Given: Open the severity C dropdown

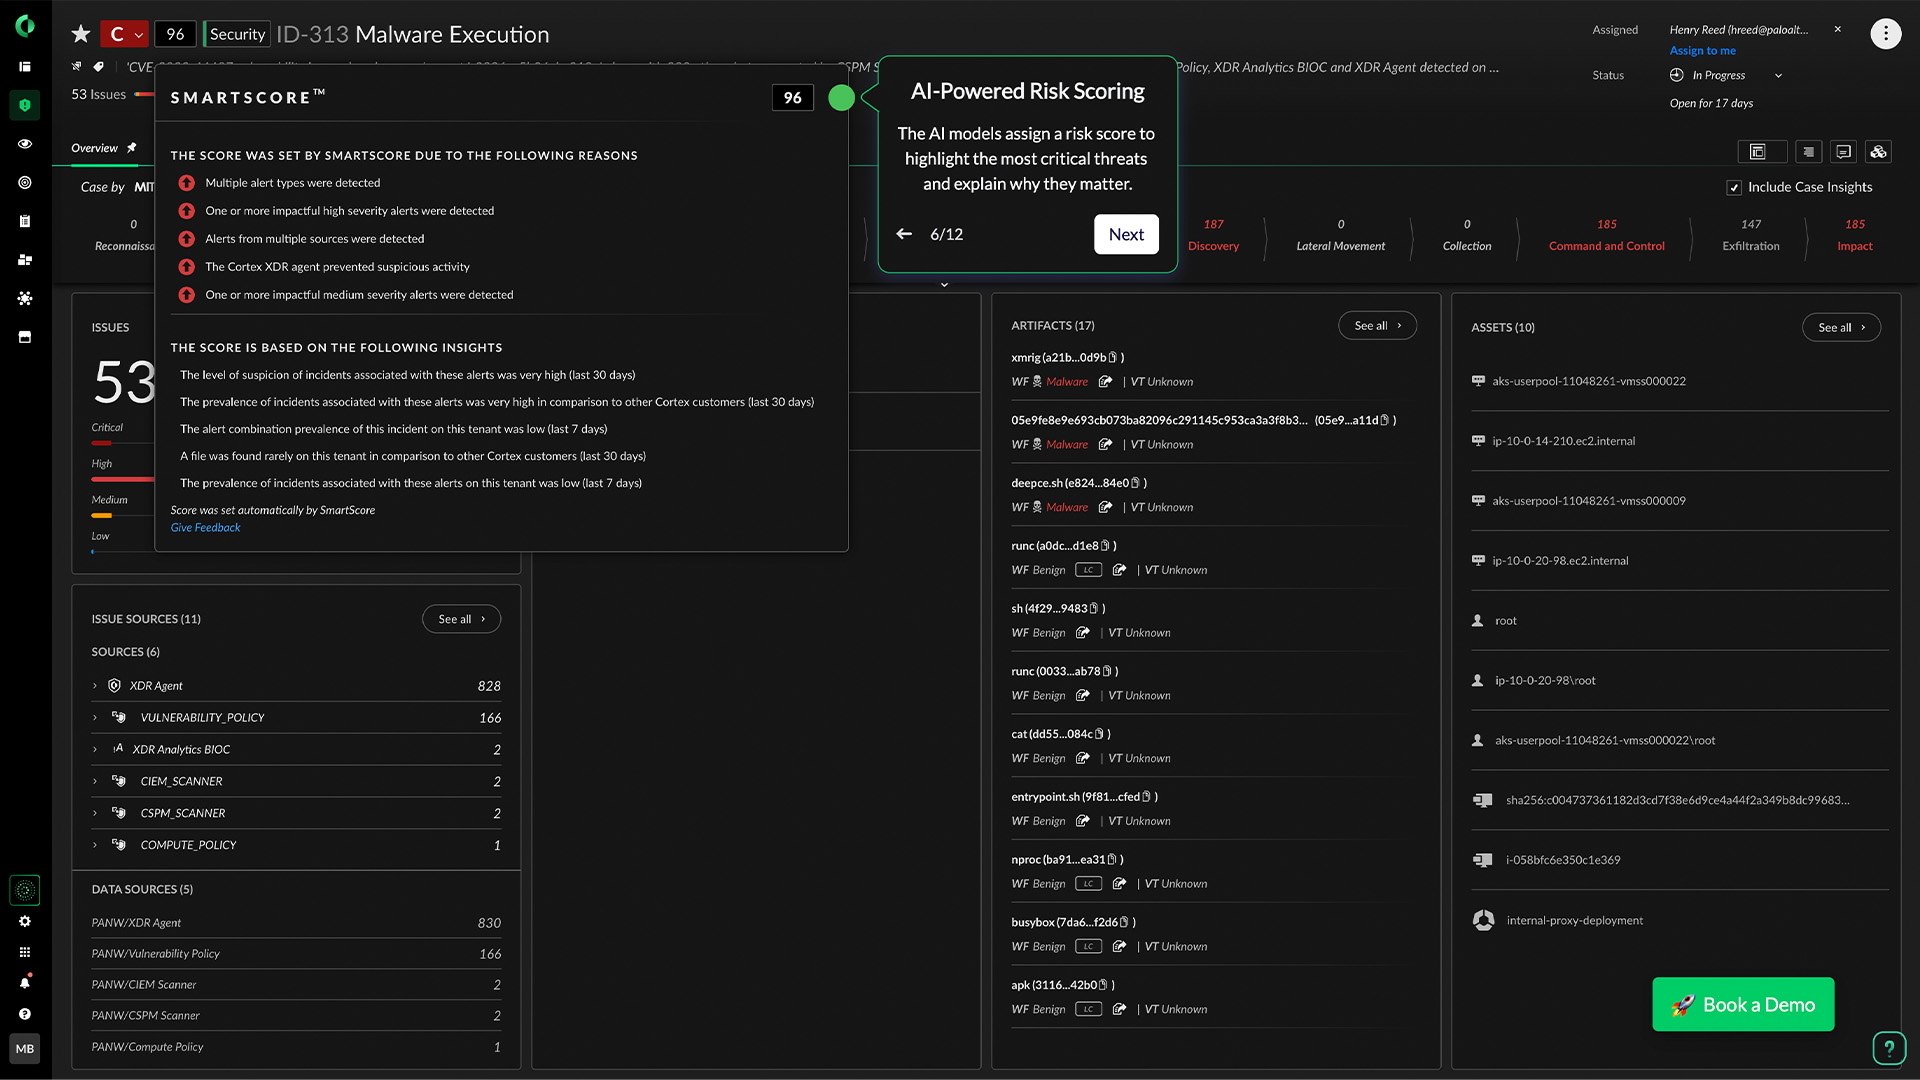Looking at the screenshot, I should pos(124,33).
